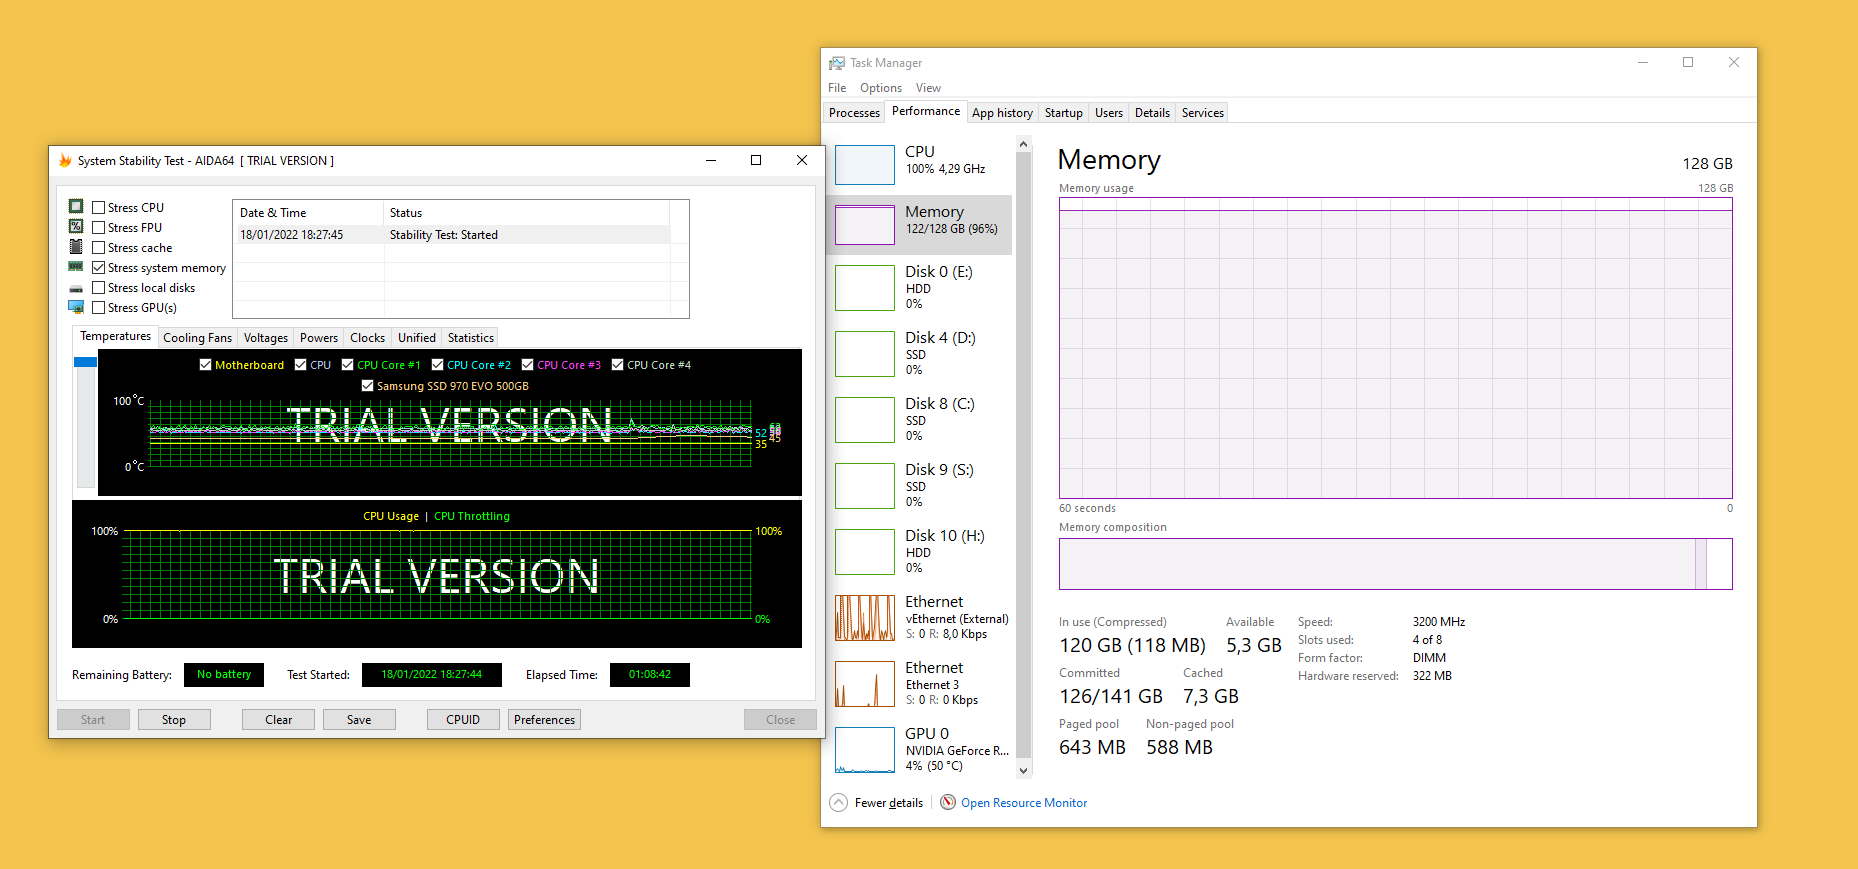Open the Options menu in Task Manager

point(880,88)
